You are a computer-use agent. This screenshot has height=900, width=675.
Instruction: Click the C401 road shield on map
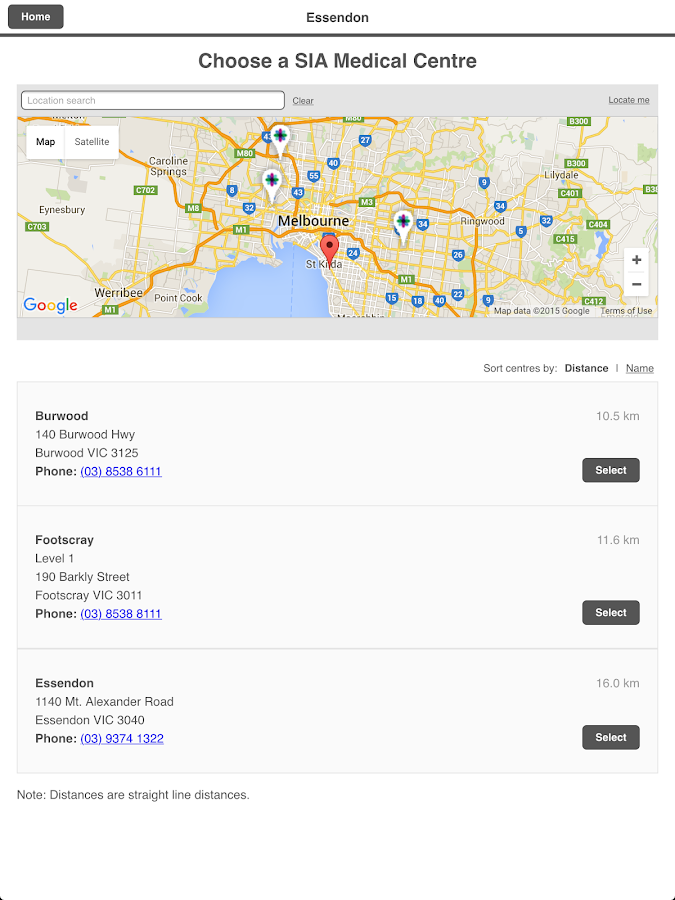coord(569,193)
